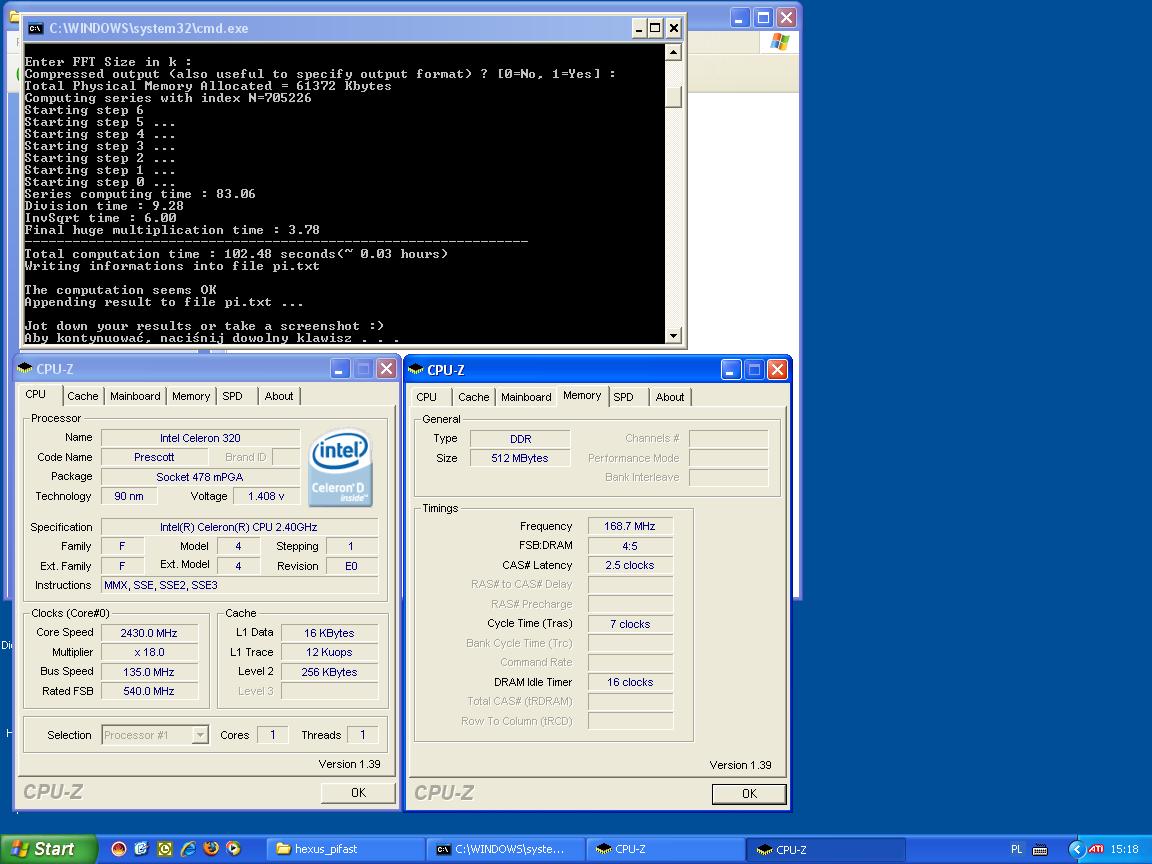
Task: Click the '135.0 MHz' bus speed value
Action: pyautogui.click(x=149, y=672)
